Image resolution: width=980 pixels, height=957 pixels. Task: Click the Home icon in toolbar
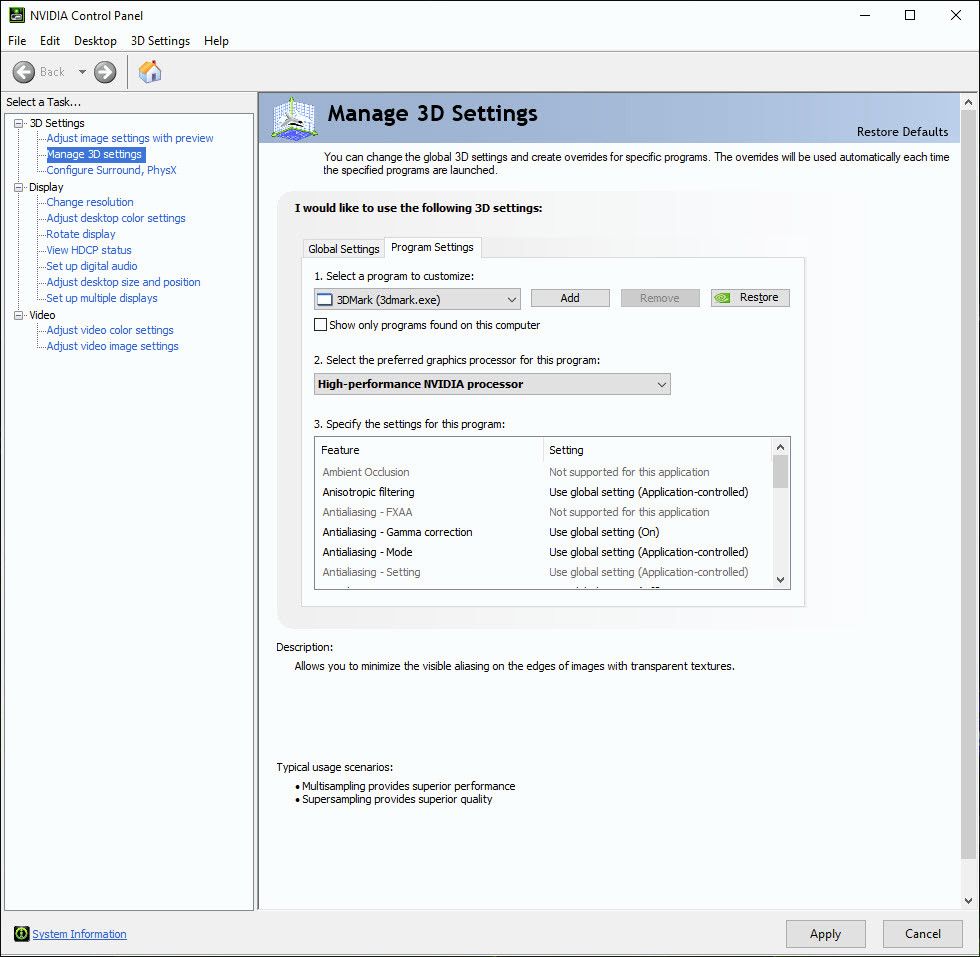click(x=150, y=72)
